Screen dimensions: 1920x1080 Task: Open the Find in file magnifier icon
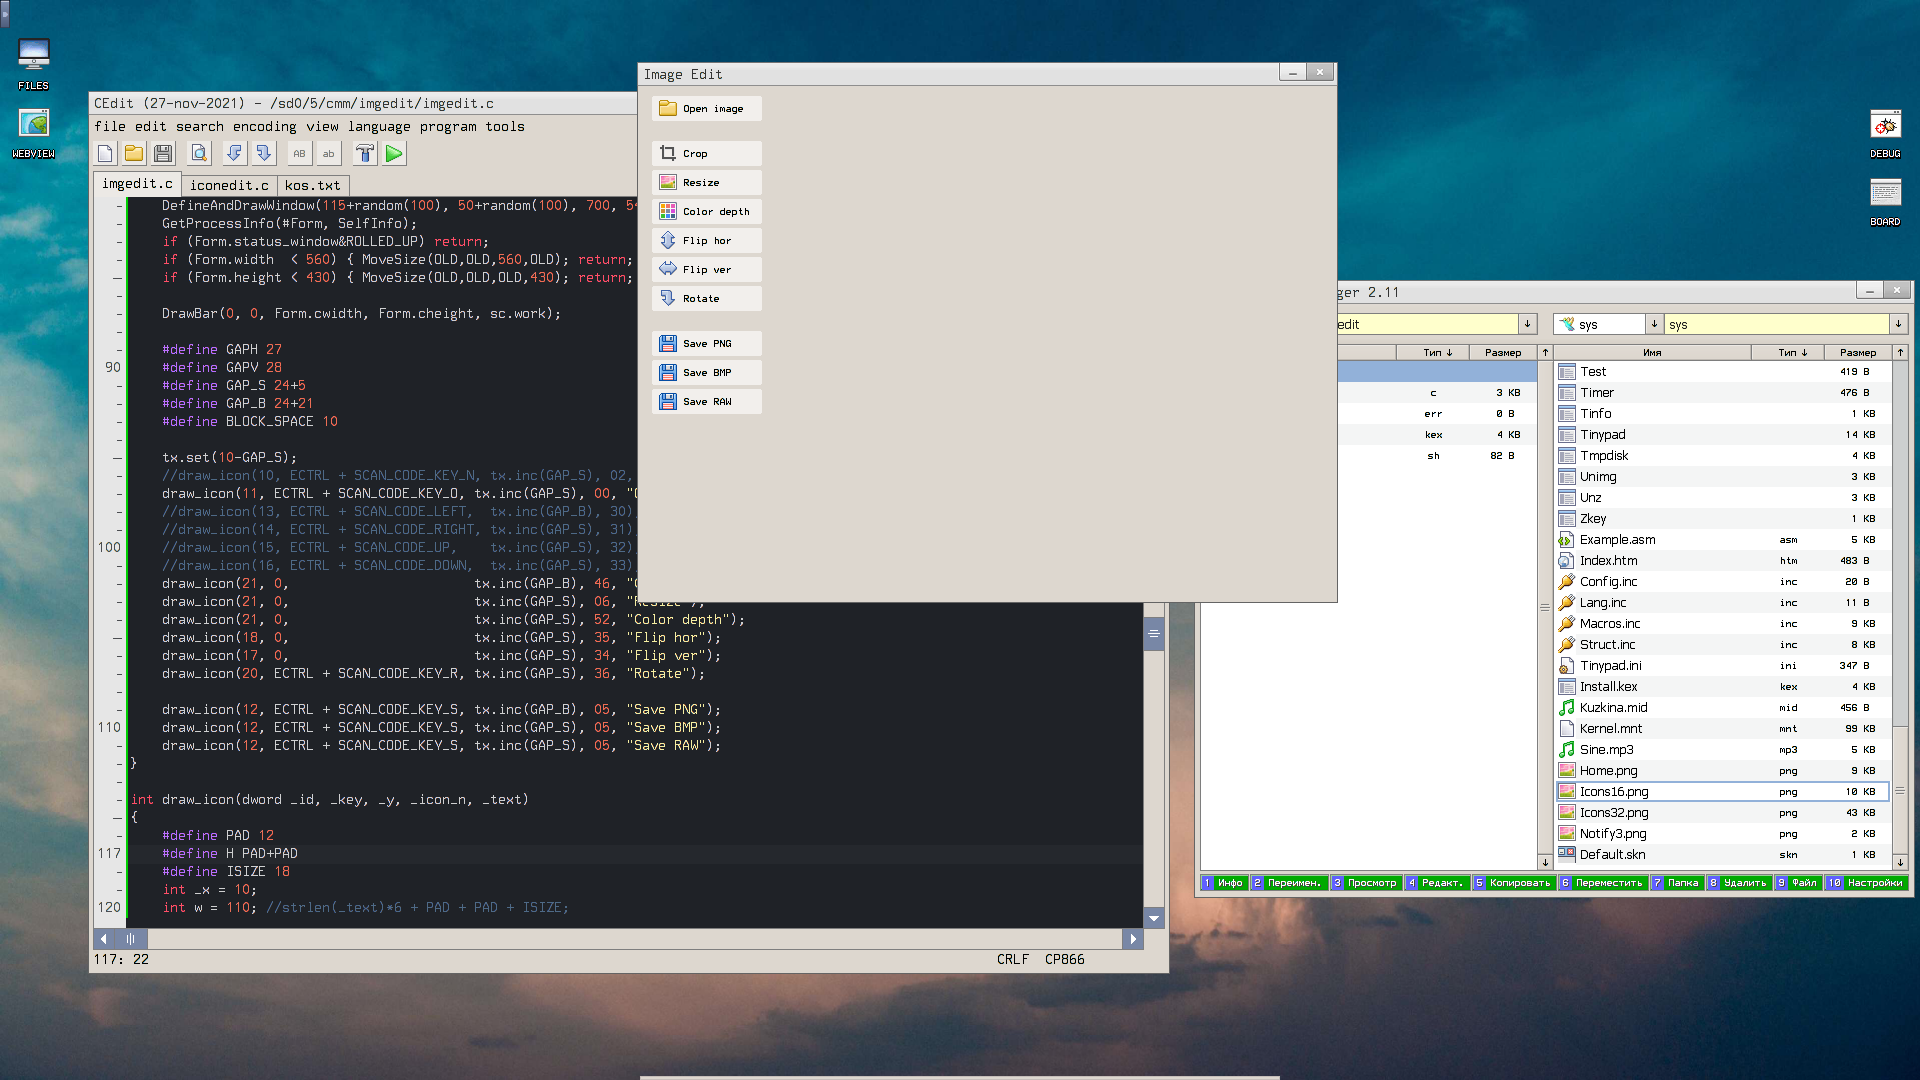199,154
